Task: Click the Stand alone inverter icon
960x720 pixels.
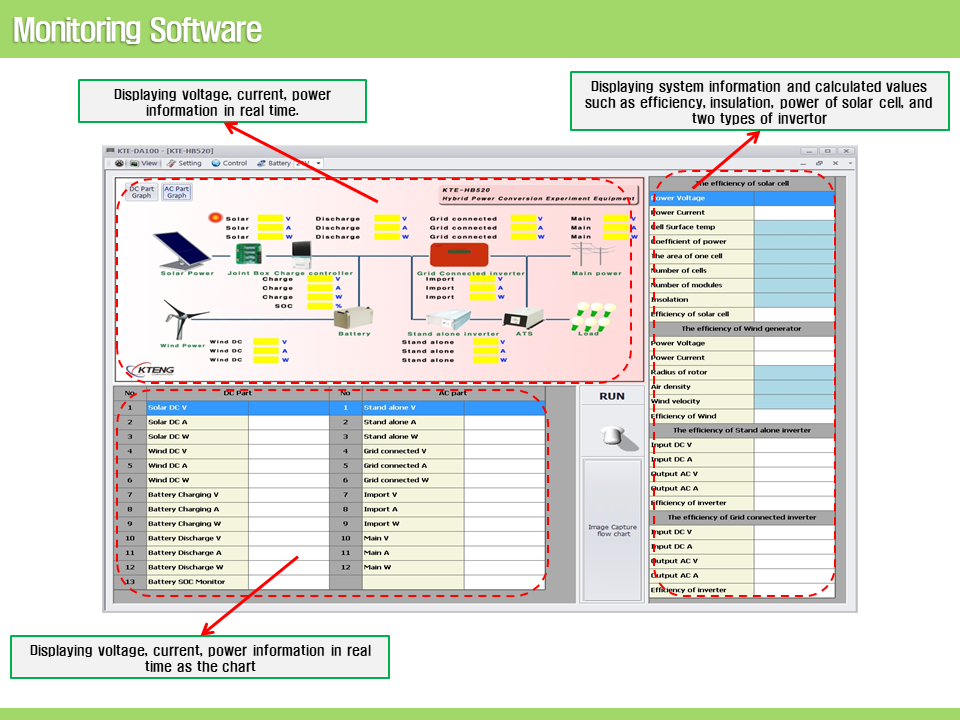Action: pyautogui.click(x=449, y=319)
